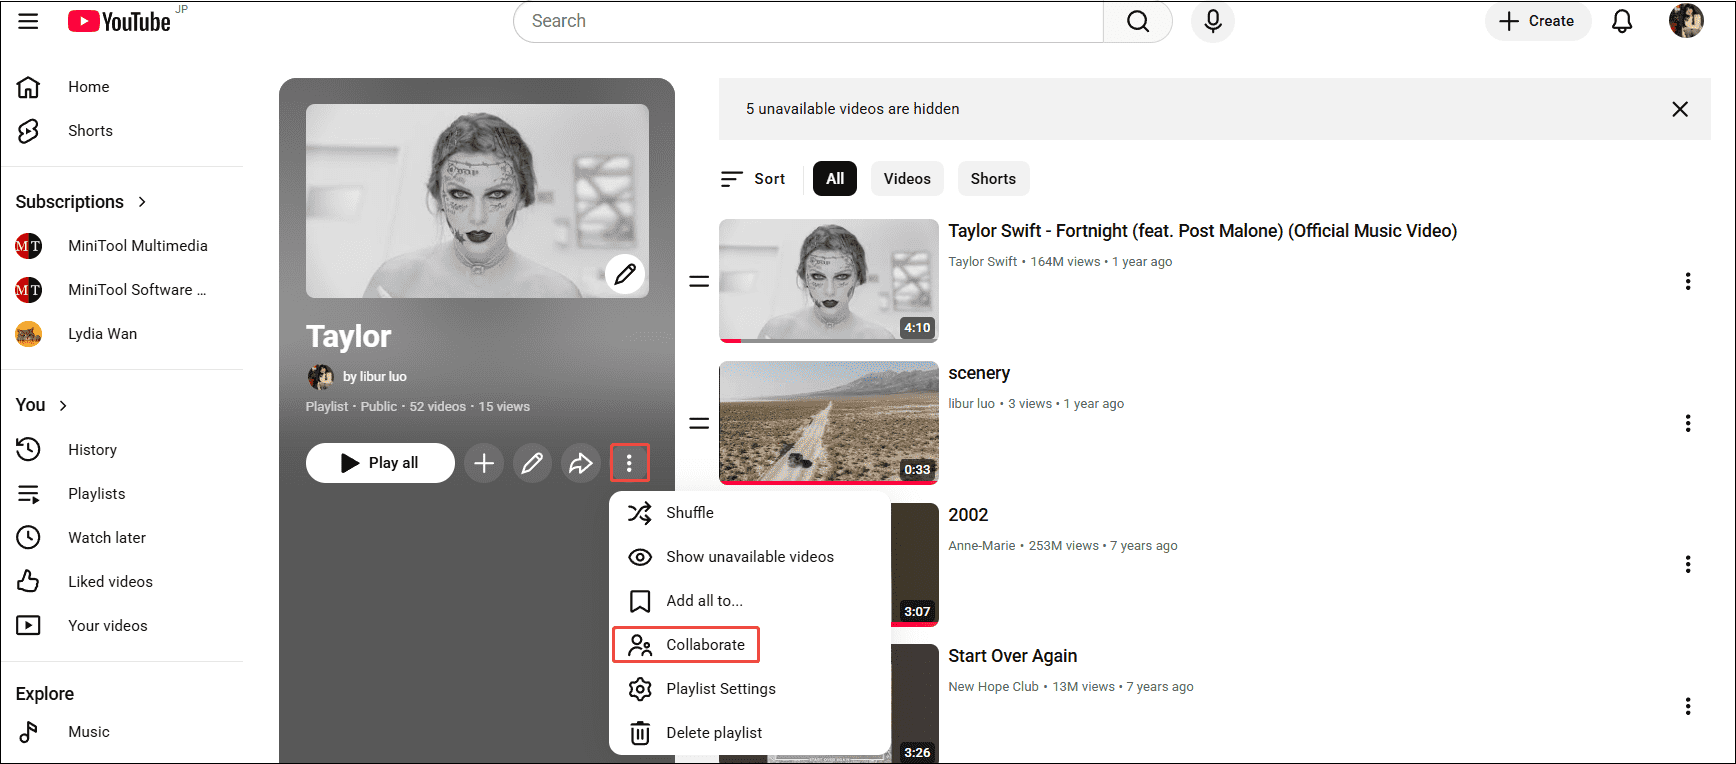Open Fortnight video thumbnail
1736x764 pixels.
(x=829, y=281)
